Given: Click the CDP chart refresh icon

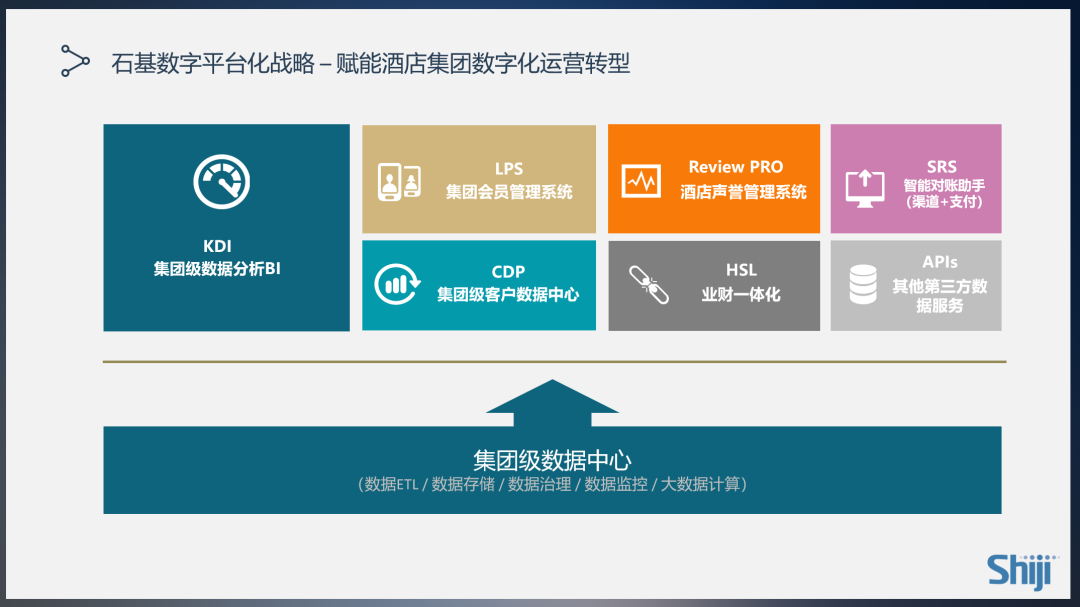Looking at the screenshot, I should (397, 284).
